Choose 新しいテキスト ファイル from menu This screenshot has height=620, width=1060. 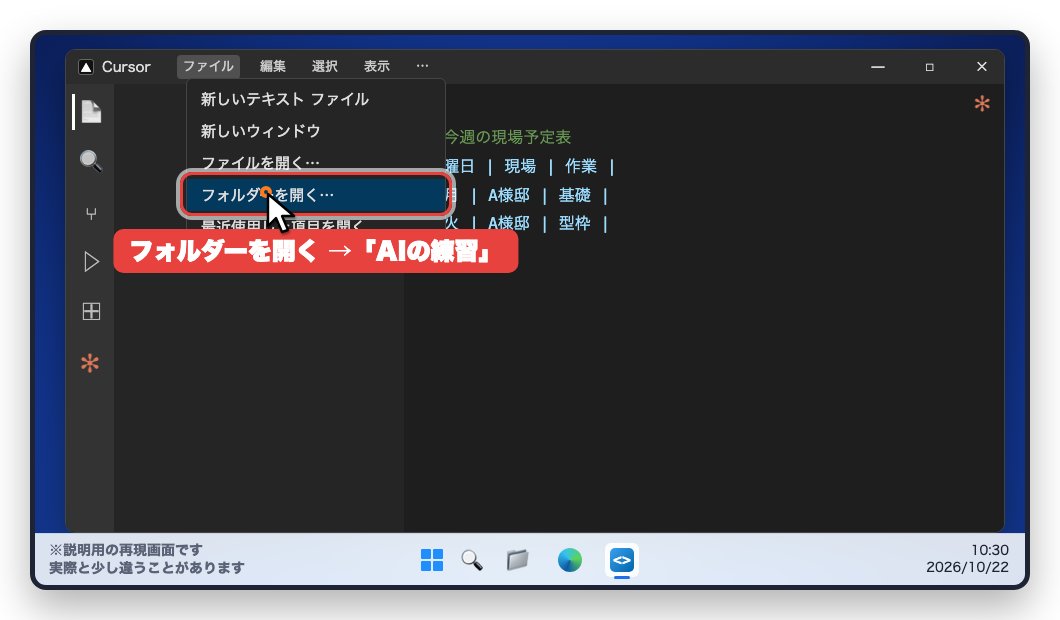coord(315,99)
